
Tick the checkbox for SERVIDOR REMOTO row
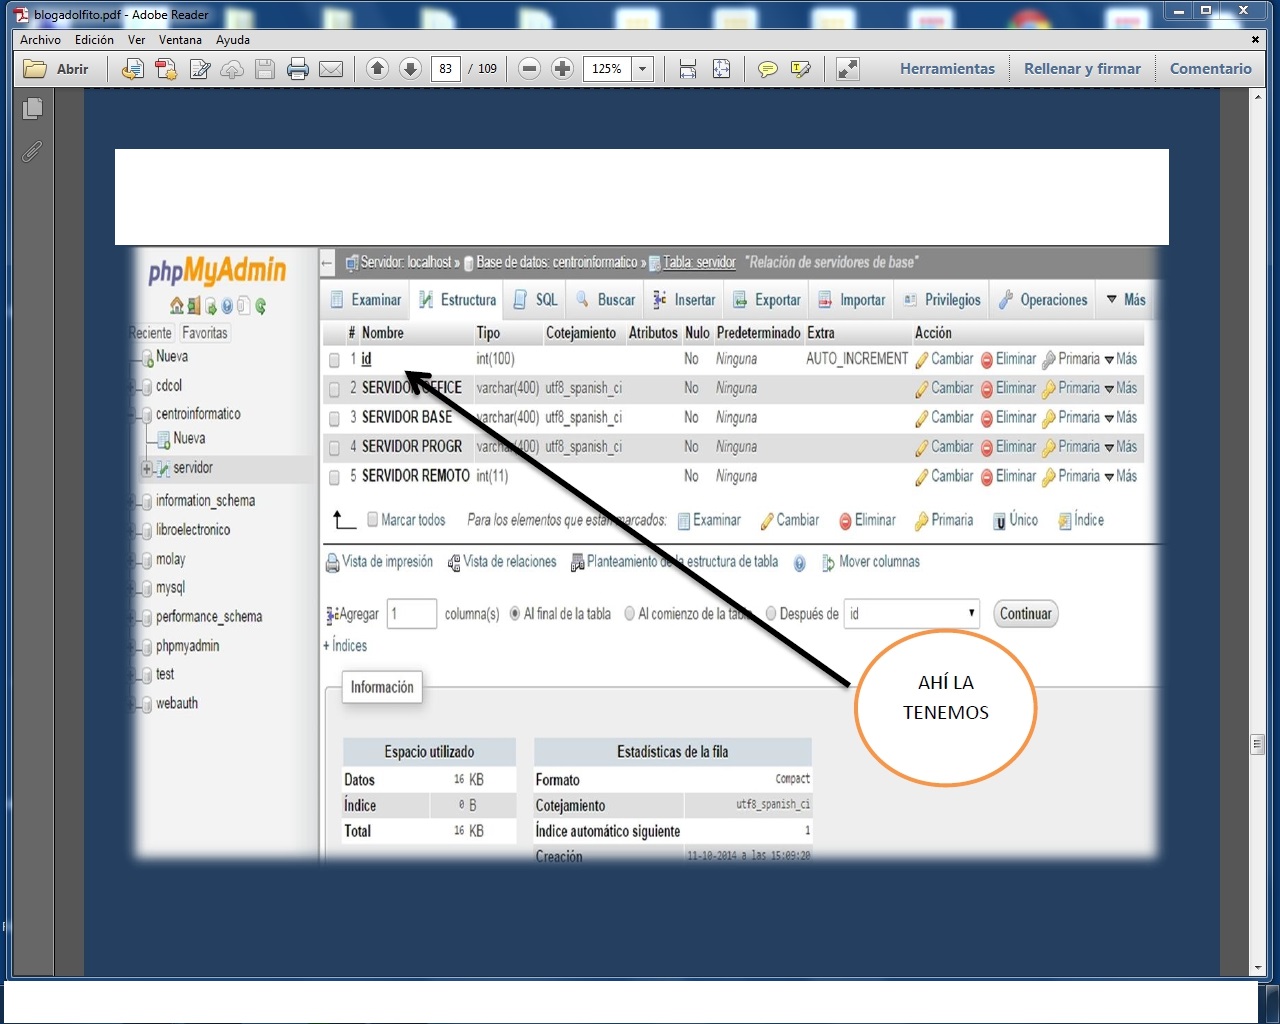pyautogui.click(x=335, y=478)
